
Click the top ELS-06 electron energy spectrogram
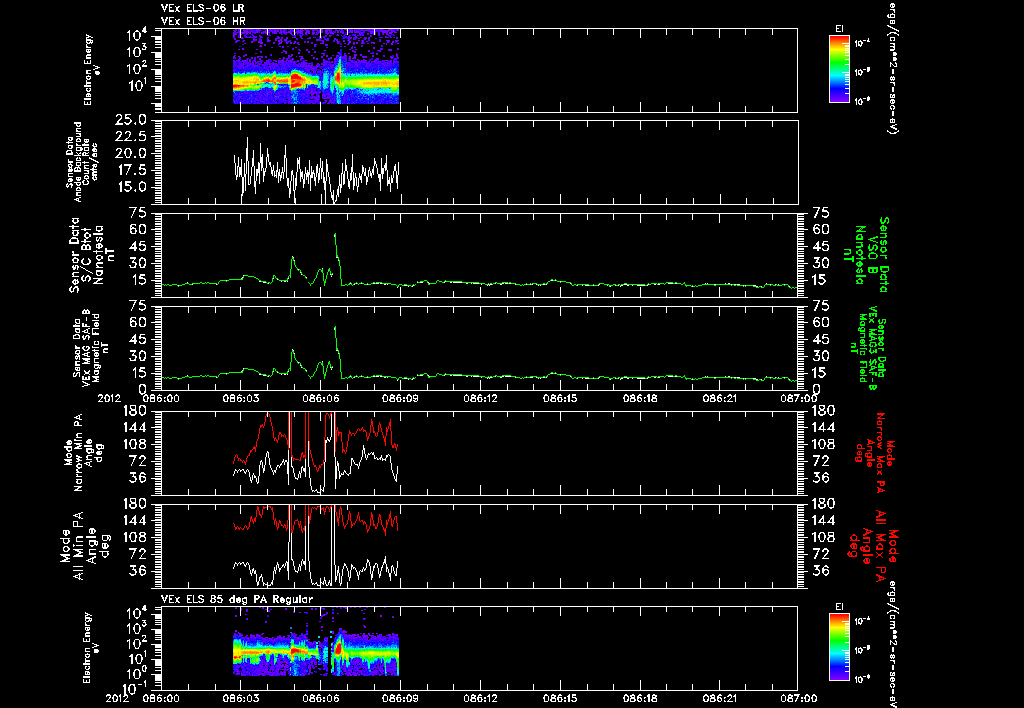click(316, 66)
